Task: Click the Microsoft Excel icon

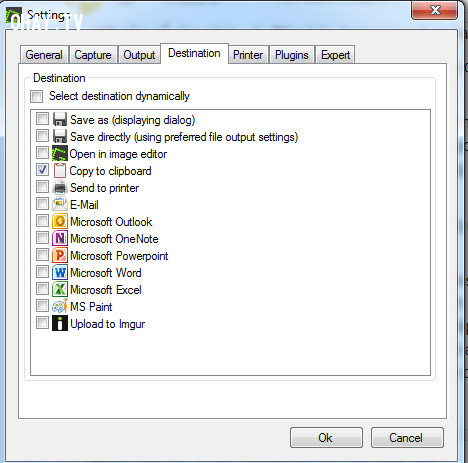Action: coord(60,289)
